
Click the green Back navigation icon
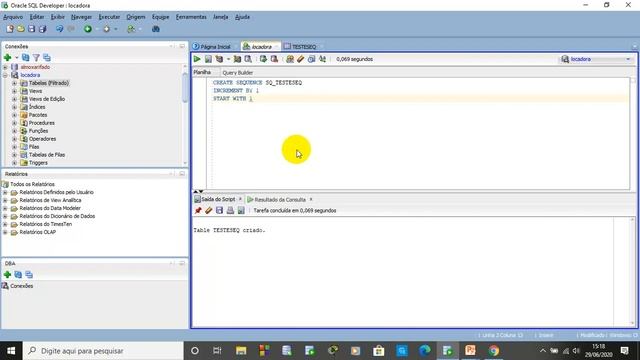point(88,29)
